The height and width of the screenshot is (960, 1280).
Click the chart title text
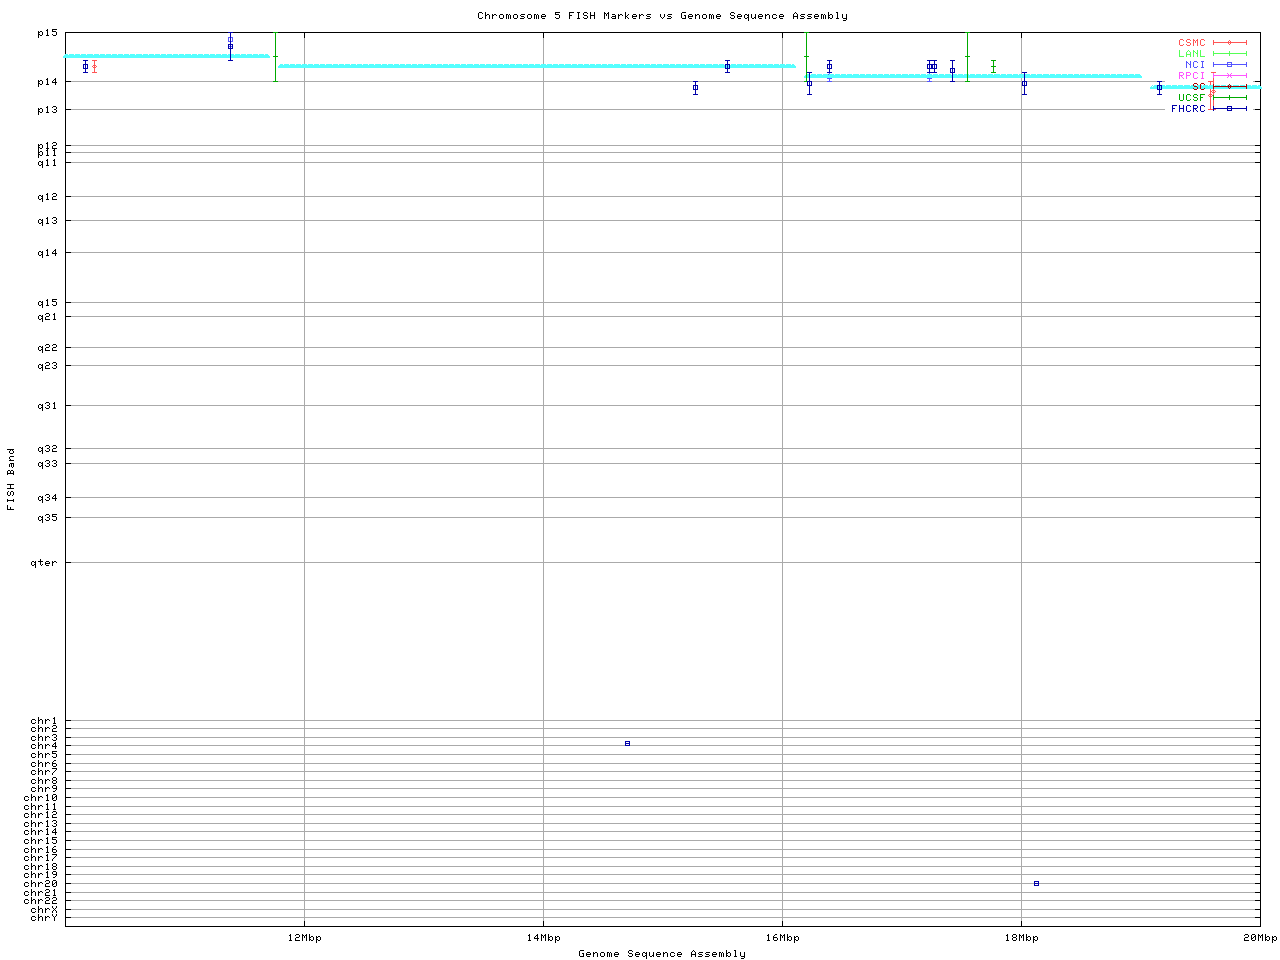(x=662, y=16)
